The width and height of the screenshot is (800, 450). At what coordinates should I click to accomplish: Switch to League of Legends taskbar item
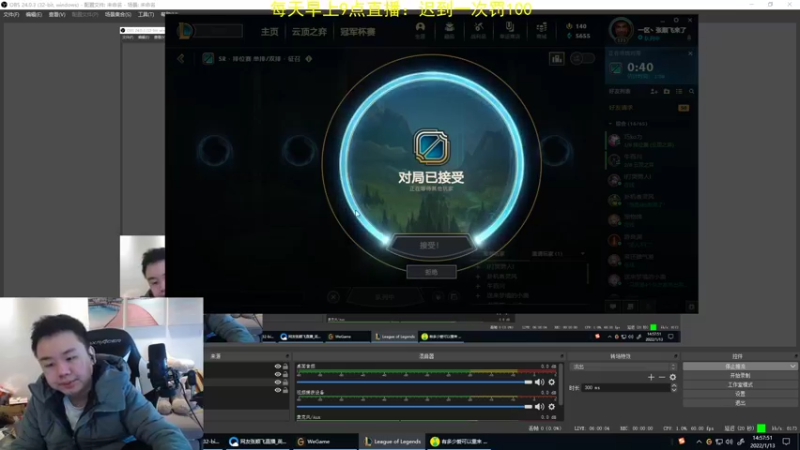[x=393, y=441]
